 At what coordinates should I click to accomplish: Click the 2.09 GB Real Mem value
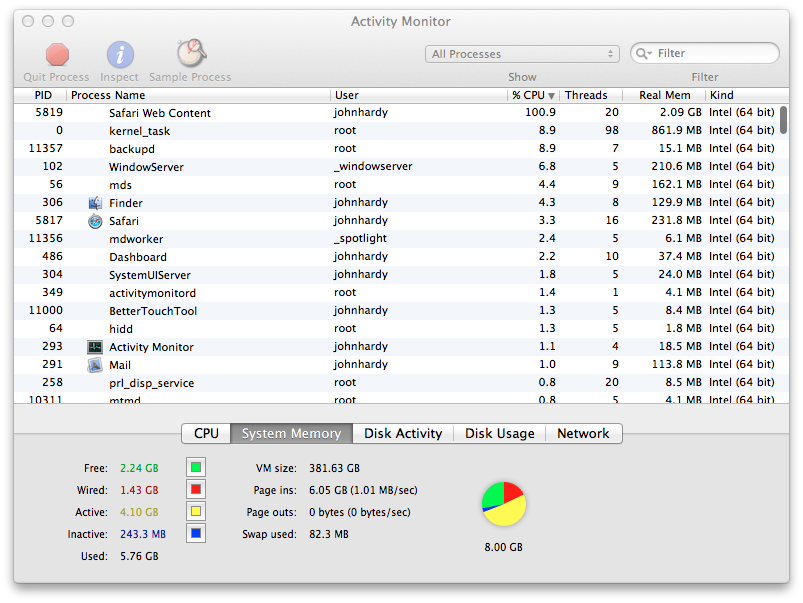point(681,112)
